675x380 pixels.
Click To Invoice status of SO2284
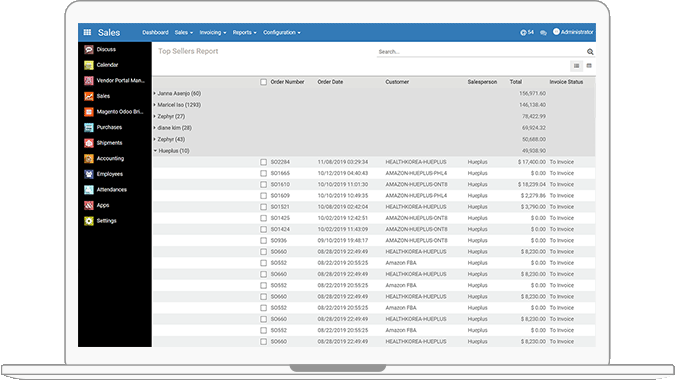click(562, 162)
